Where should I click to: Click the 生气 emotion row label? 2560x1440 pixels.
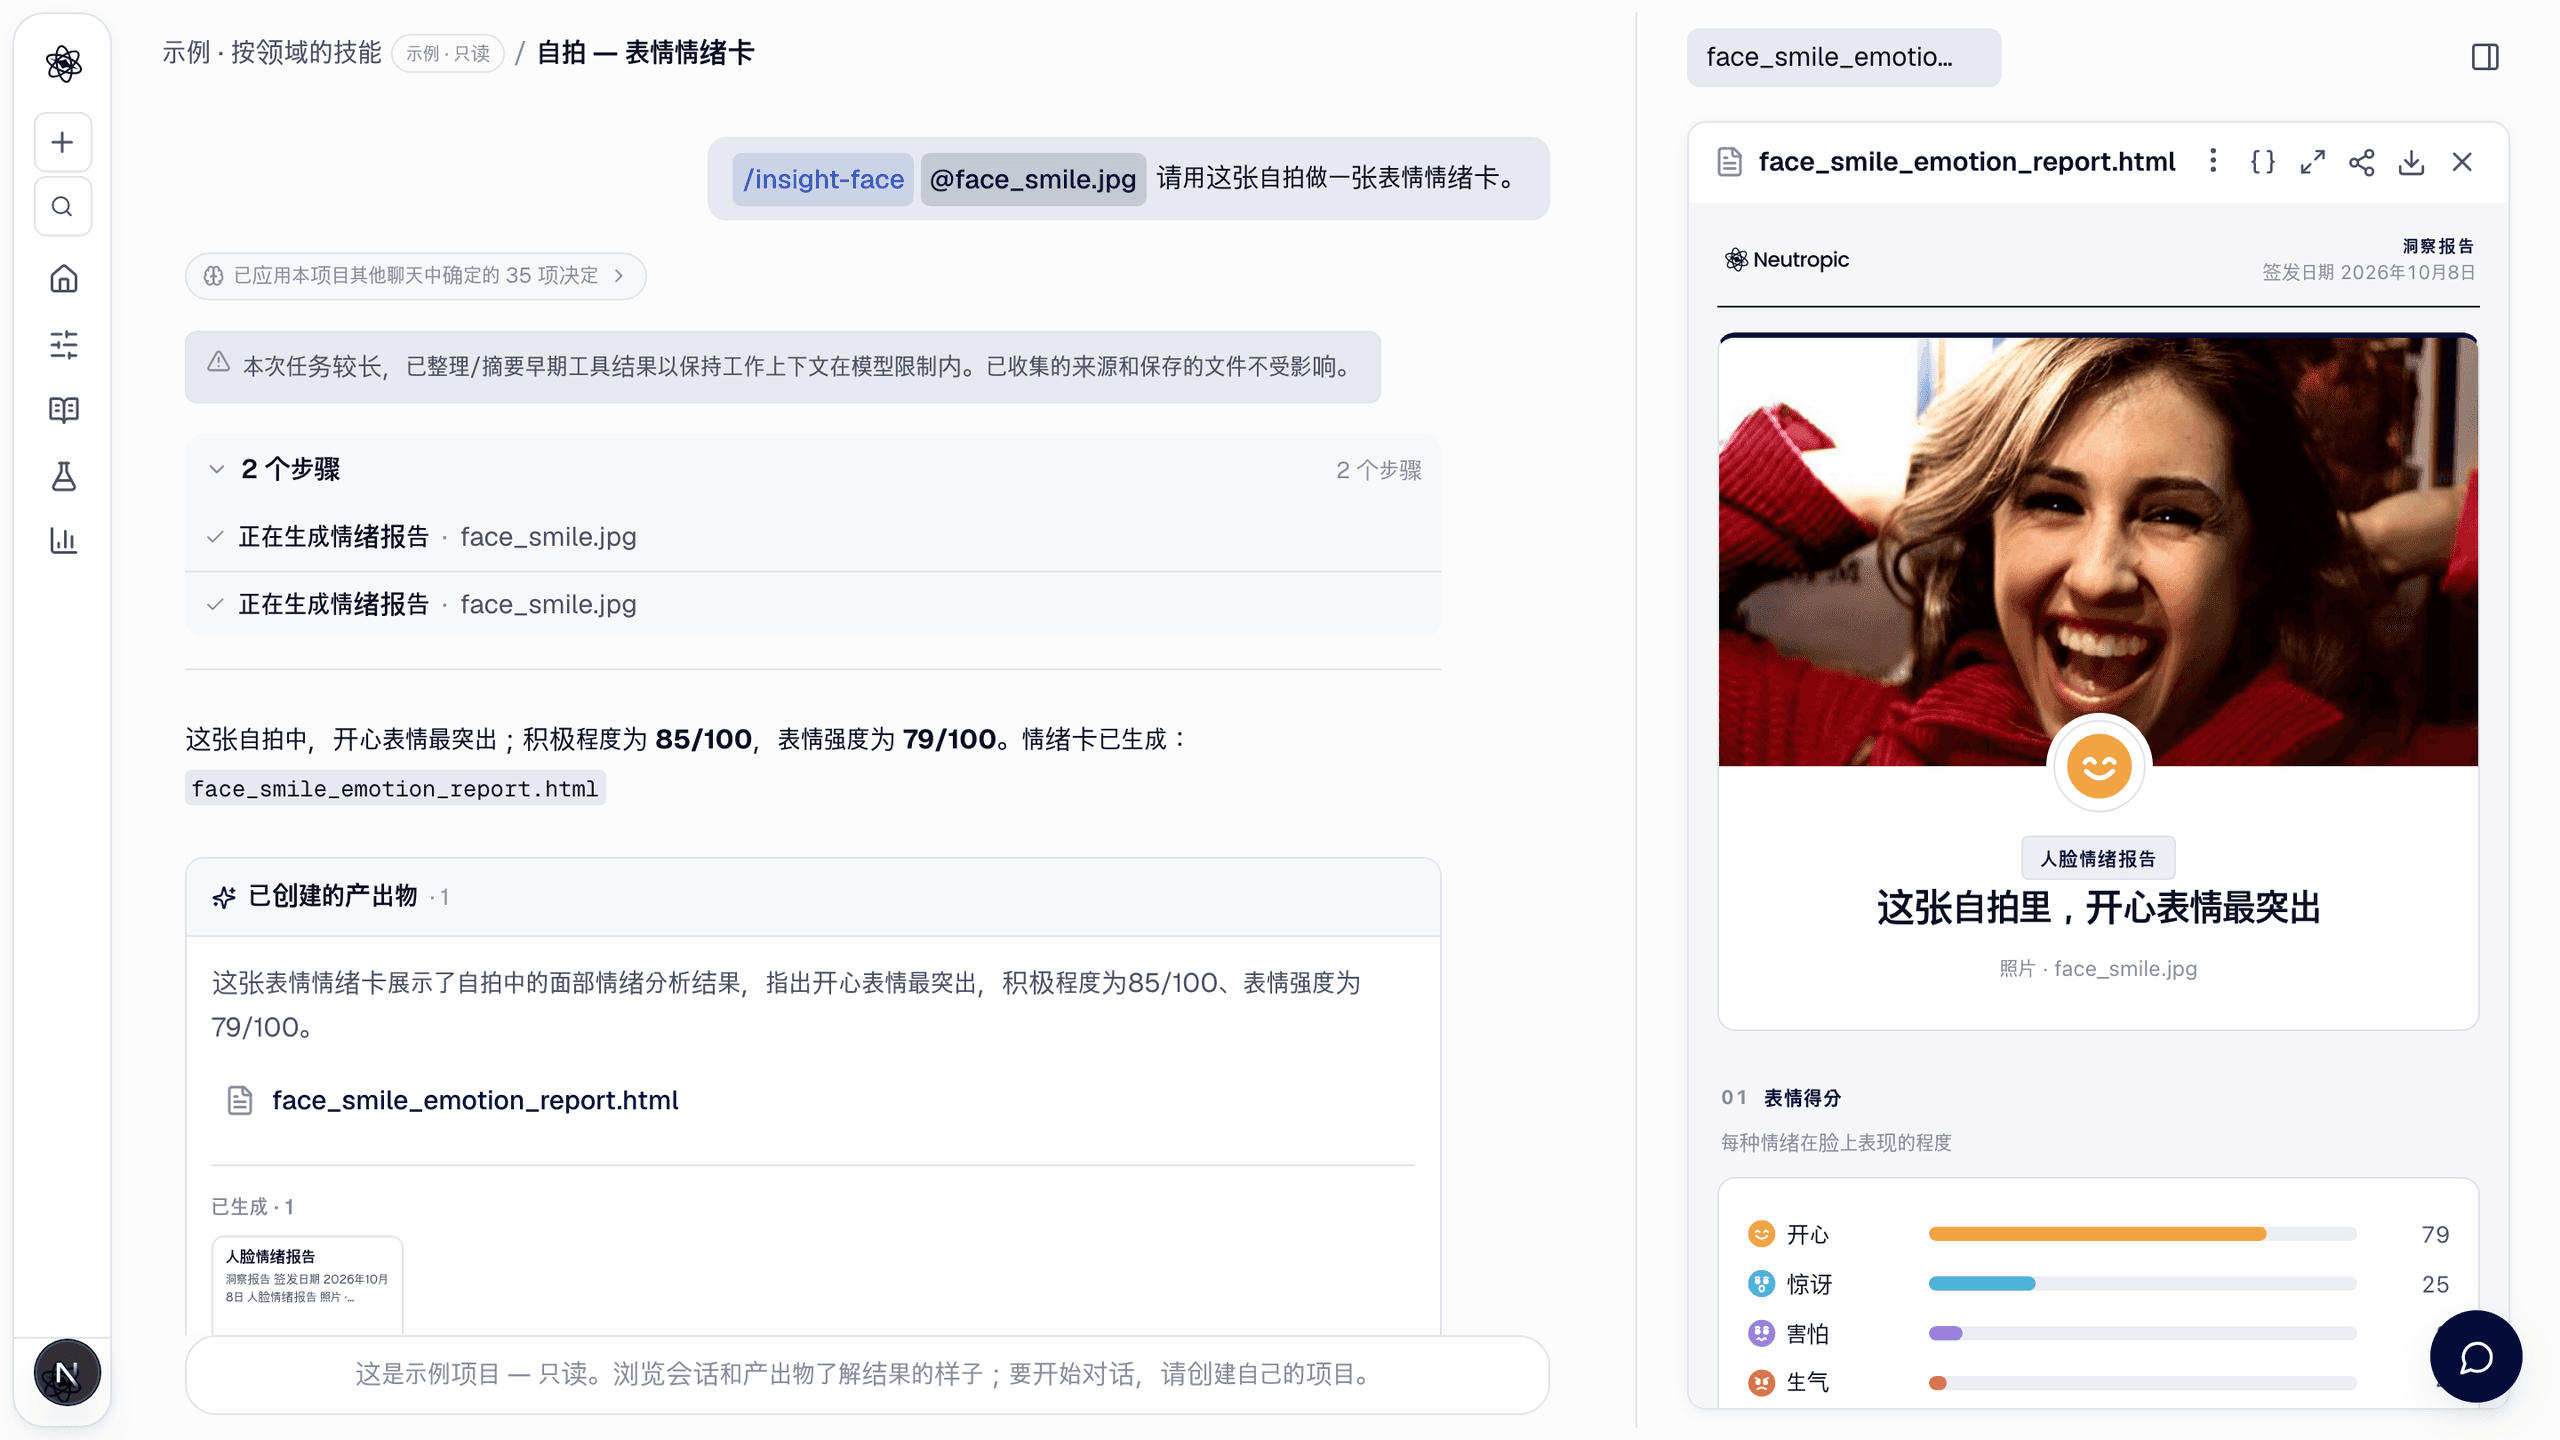point(1807,1382)
